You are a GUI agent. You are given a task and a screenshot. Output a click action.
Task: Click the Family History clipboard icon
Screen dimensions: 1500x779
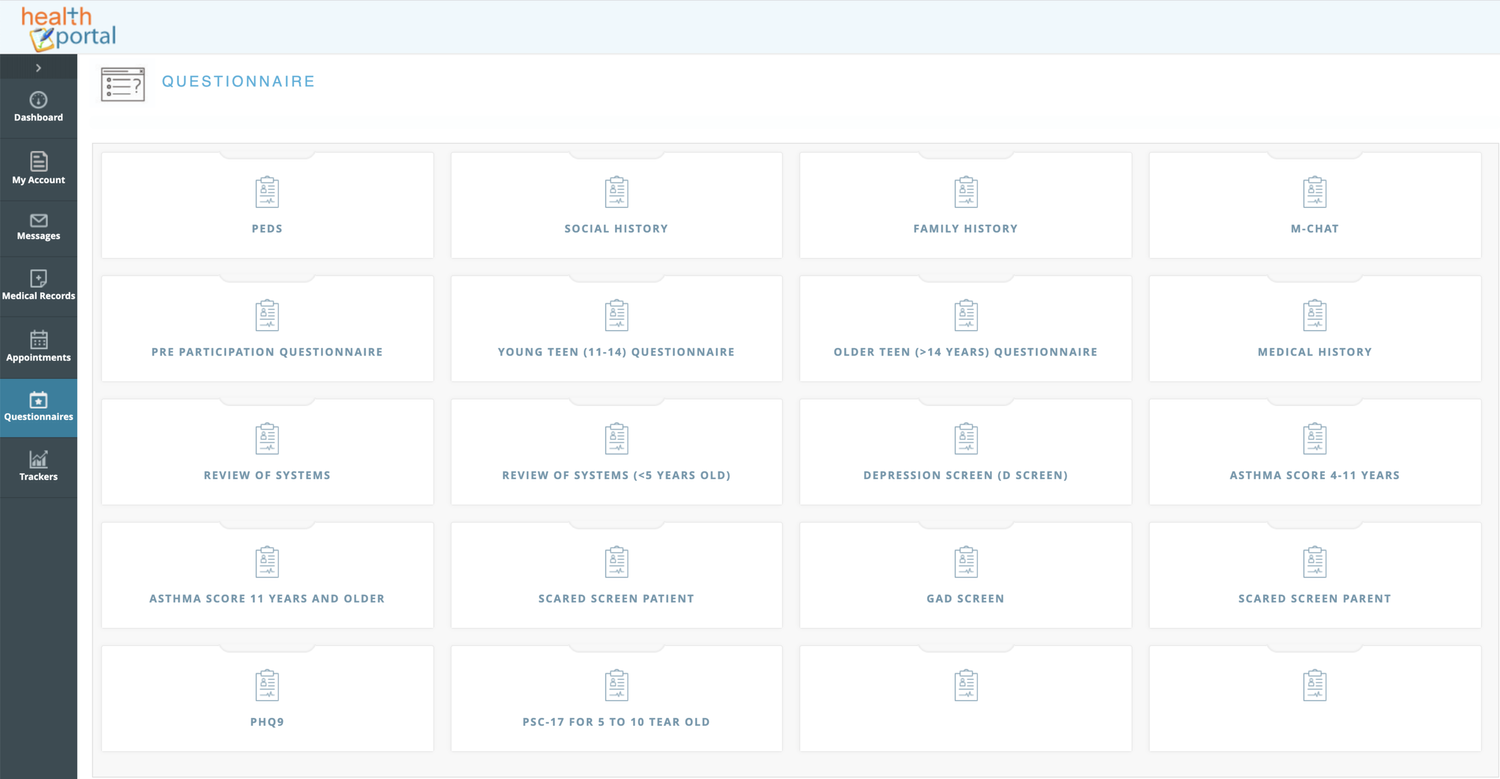click(965, 192)
